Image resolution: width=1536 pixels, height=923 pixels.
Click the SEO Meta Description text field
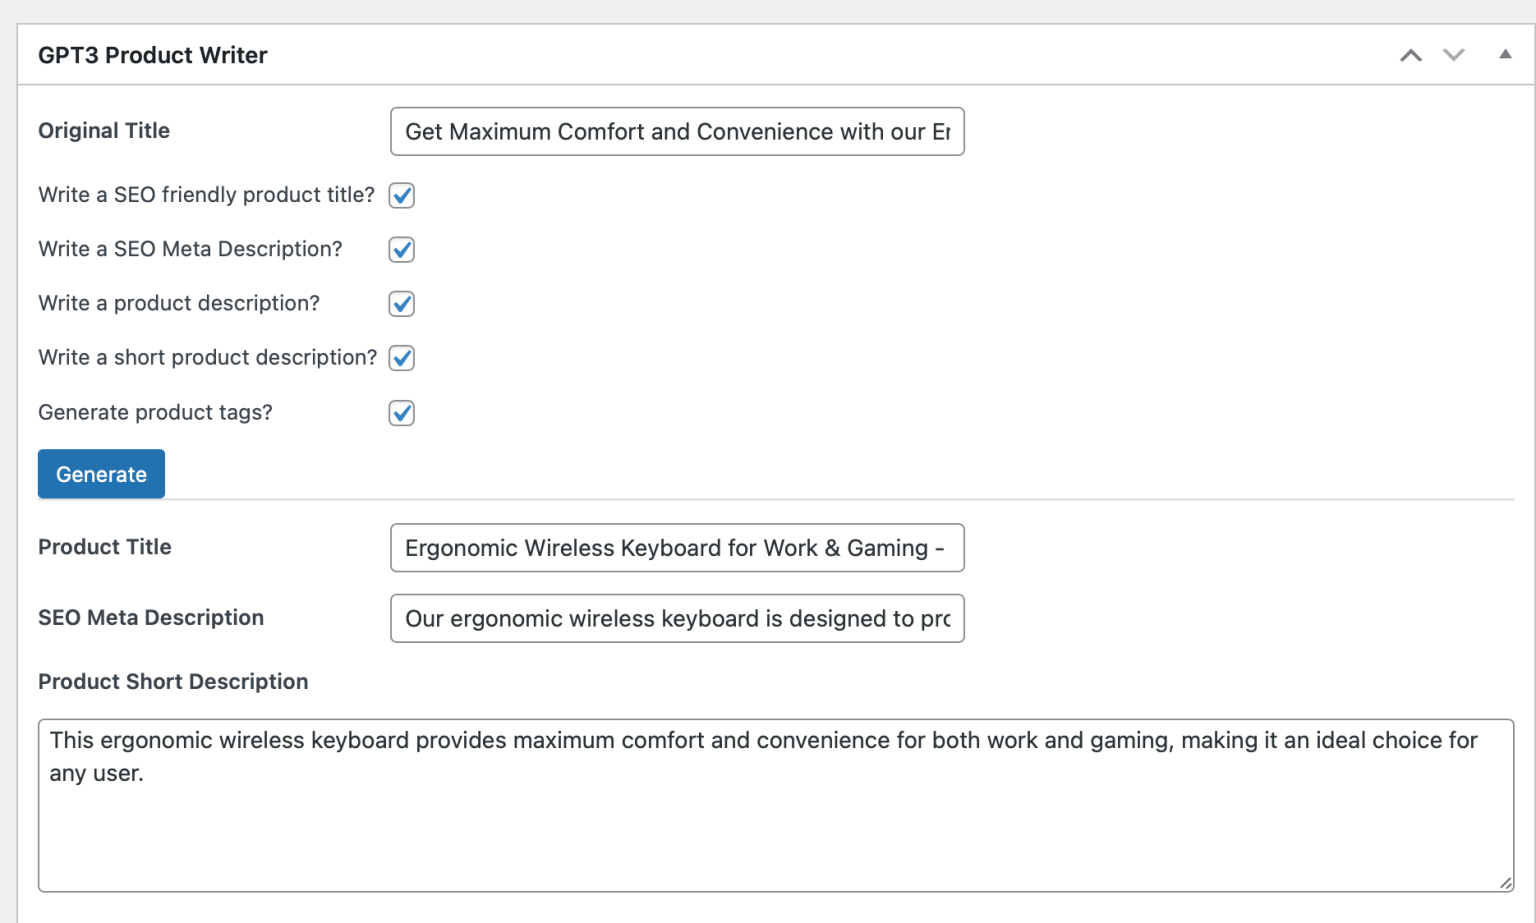tap(677, 619)
